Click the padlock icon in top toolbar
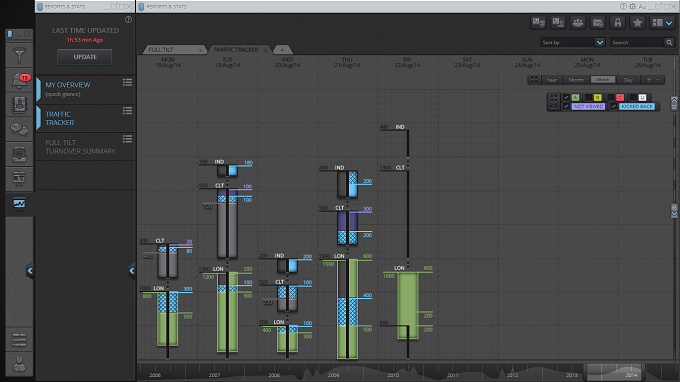The width and height of the screenshot is (680, 382). click(x=618, y=23)
